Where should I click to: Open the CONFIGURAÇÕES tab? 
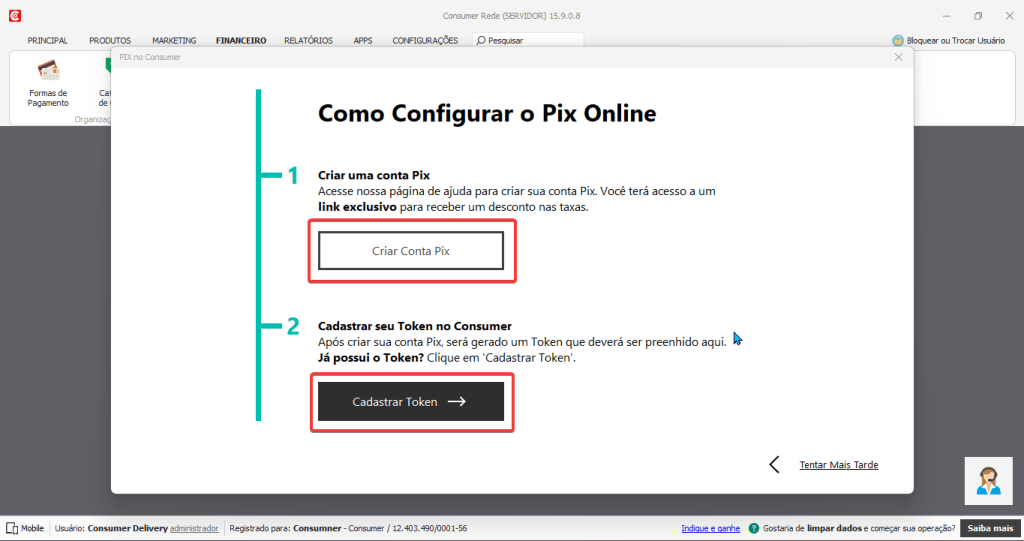point(425,41)
